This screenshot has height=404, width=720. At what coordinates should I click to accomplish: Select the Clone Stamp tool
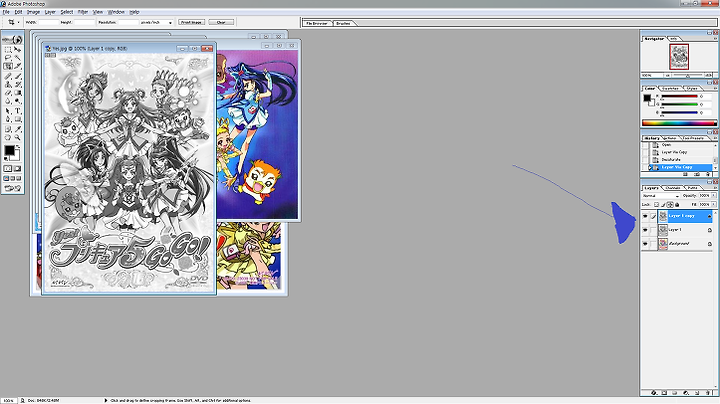point(7,84)
